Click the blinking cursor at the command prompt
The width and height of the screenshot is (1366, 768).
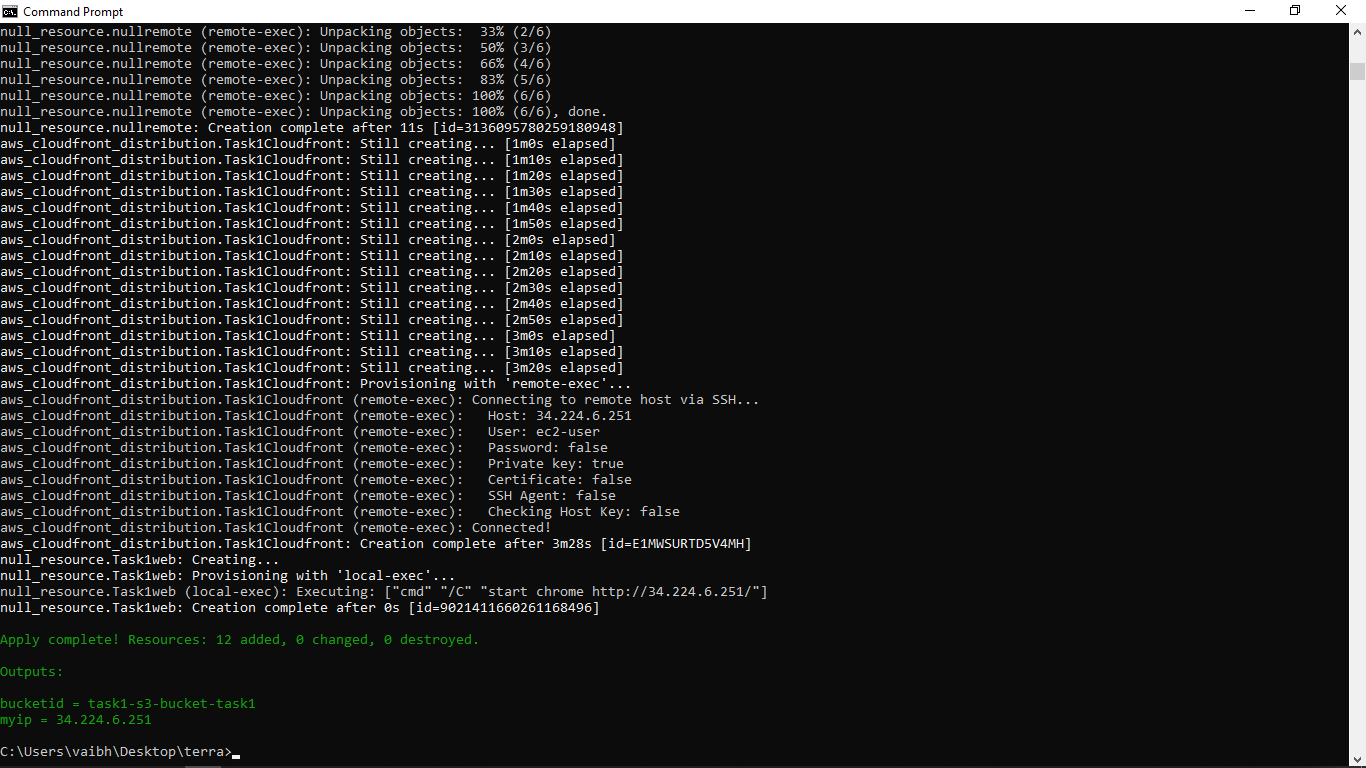click(x=236, y=753)
